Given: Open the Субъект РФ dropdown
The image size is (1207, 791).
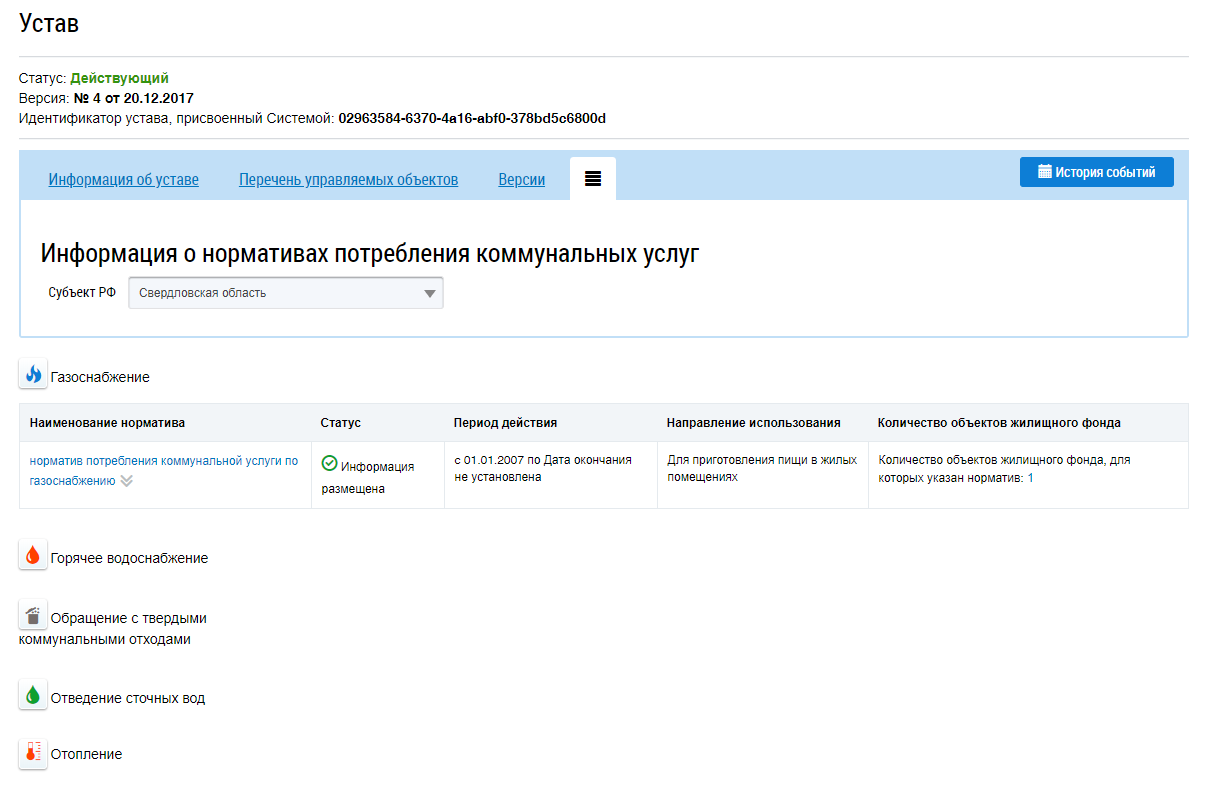Looking at the screenshot, I should (x=285, y=293).
